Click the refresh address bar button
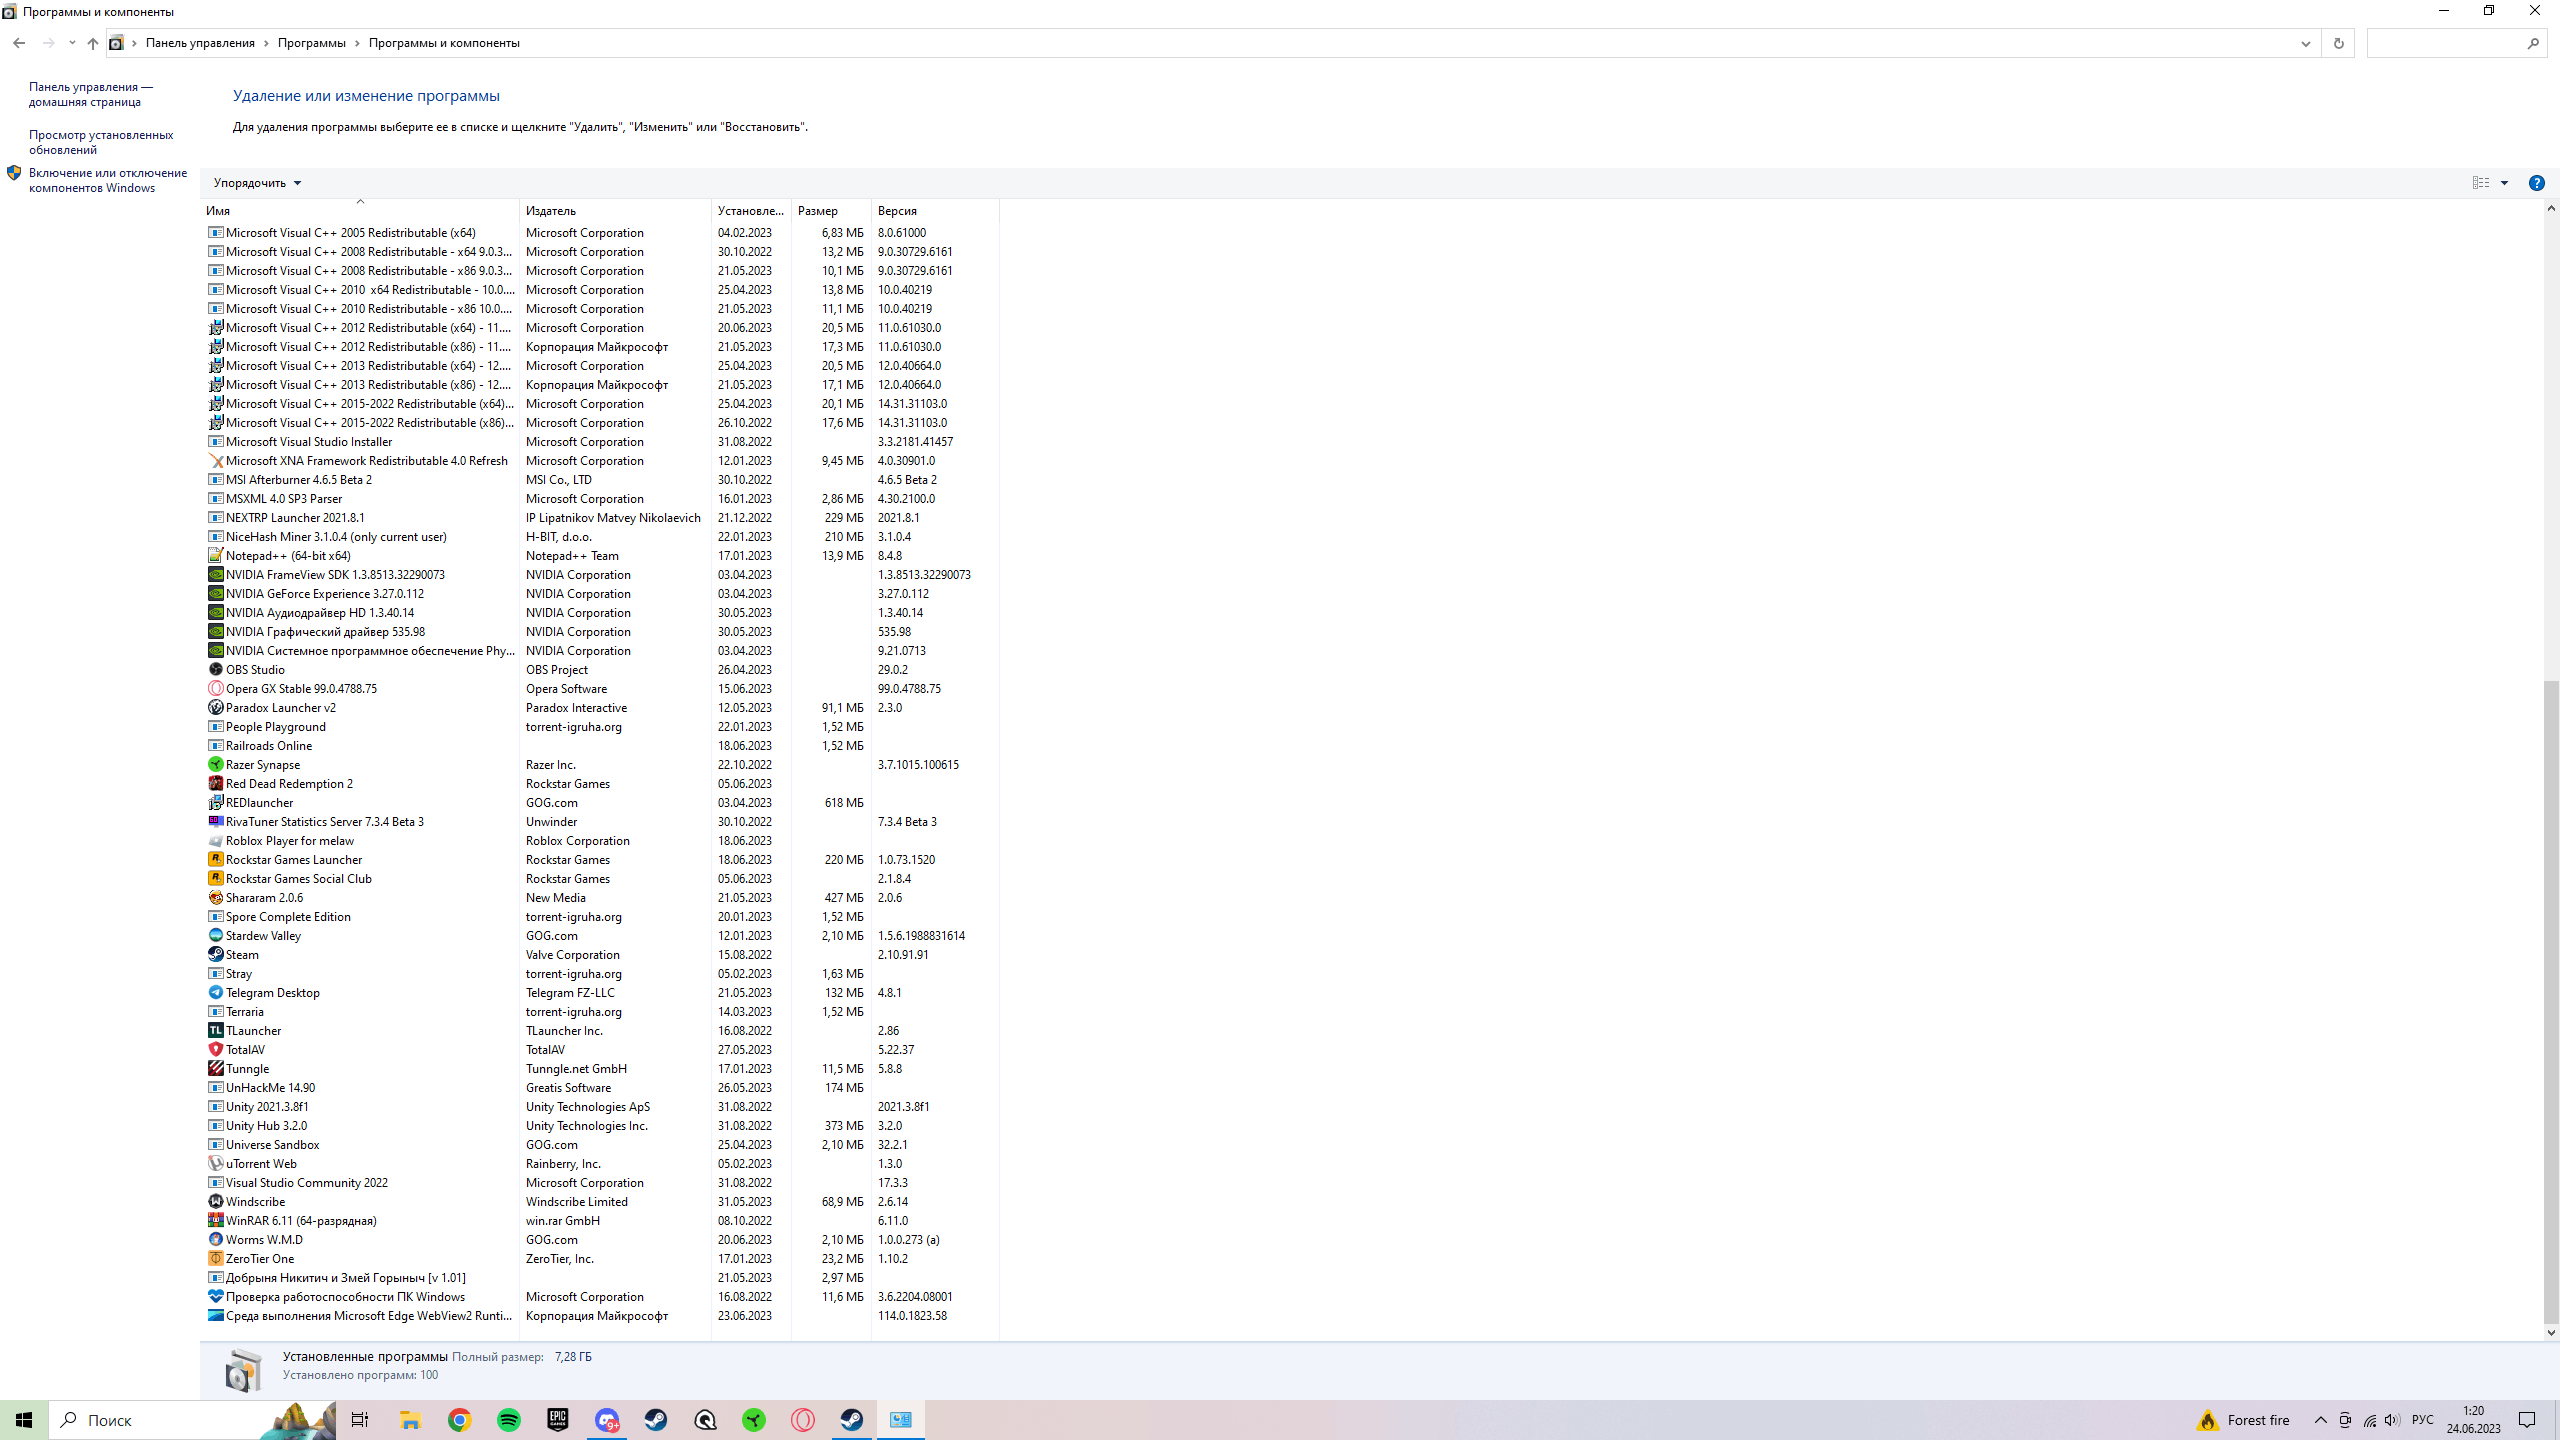2560x1440 pixels. (x=2338, y=43)
